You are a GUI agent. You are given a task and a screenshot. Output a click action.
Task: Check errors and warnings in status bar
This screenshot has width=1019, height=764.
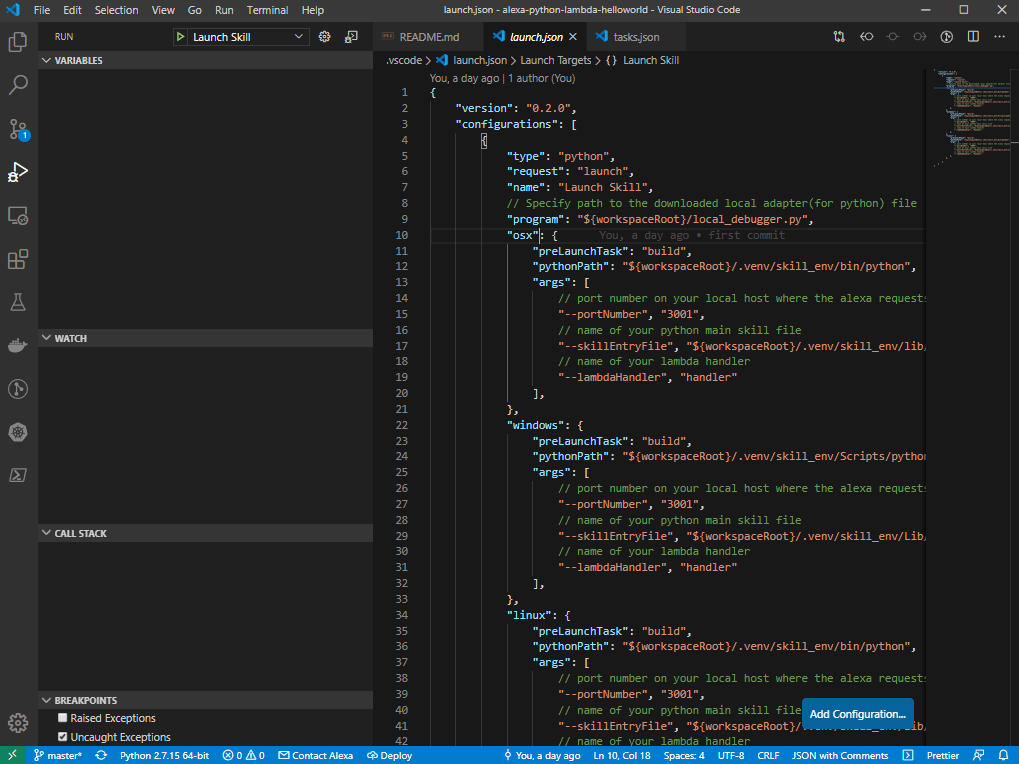click(242, 755)
